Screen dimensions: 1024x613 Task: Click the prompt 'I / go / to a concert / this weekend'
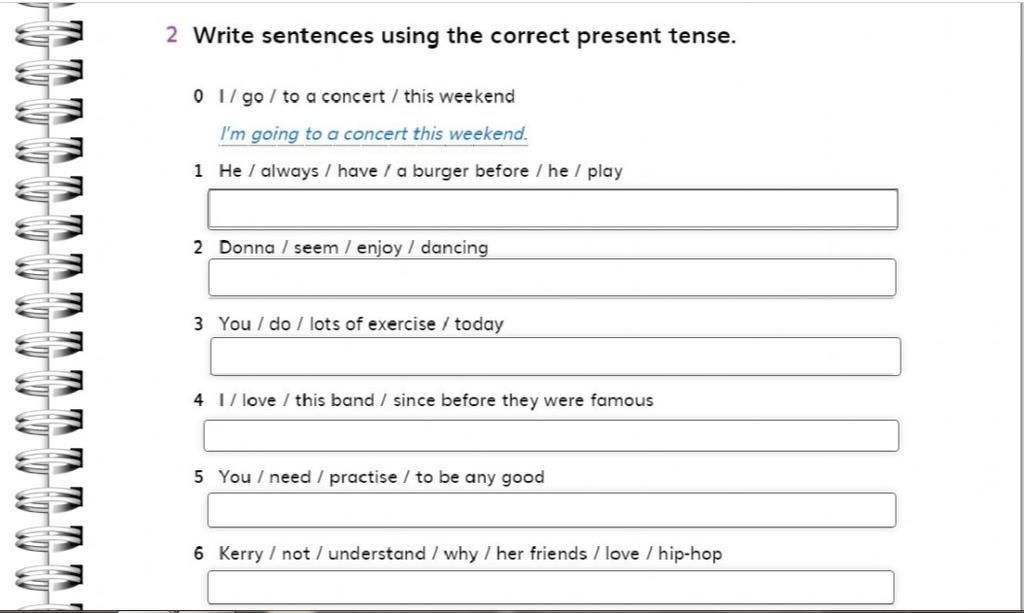(366, 97)
